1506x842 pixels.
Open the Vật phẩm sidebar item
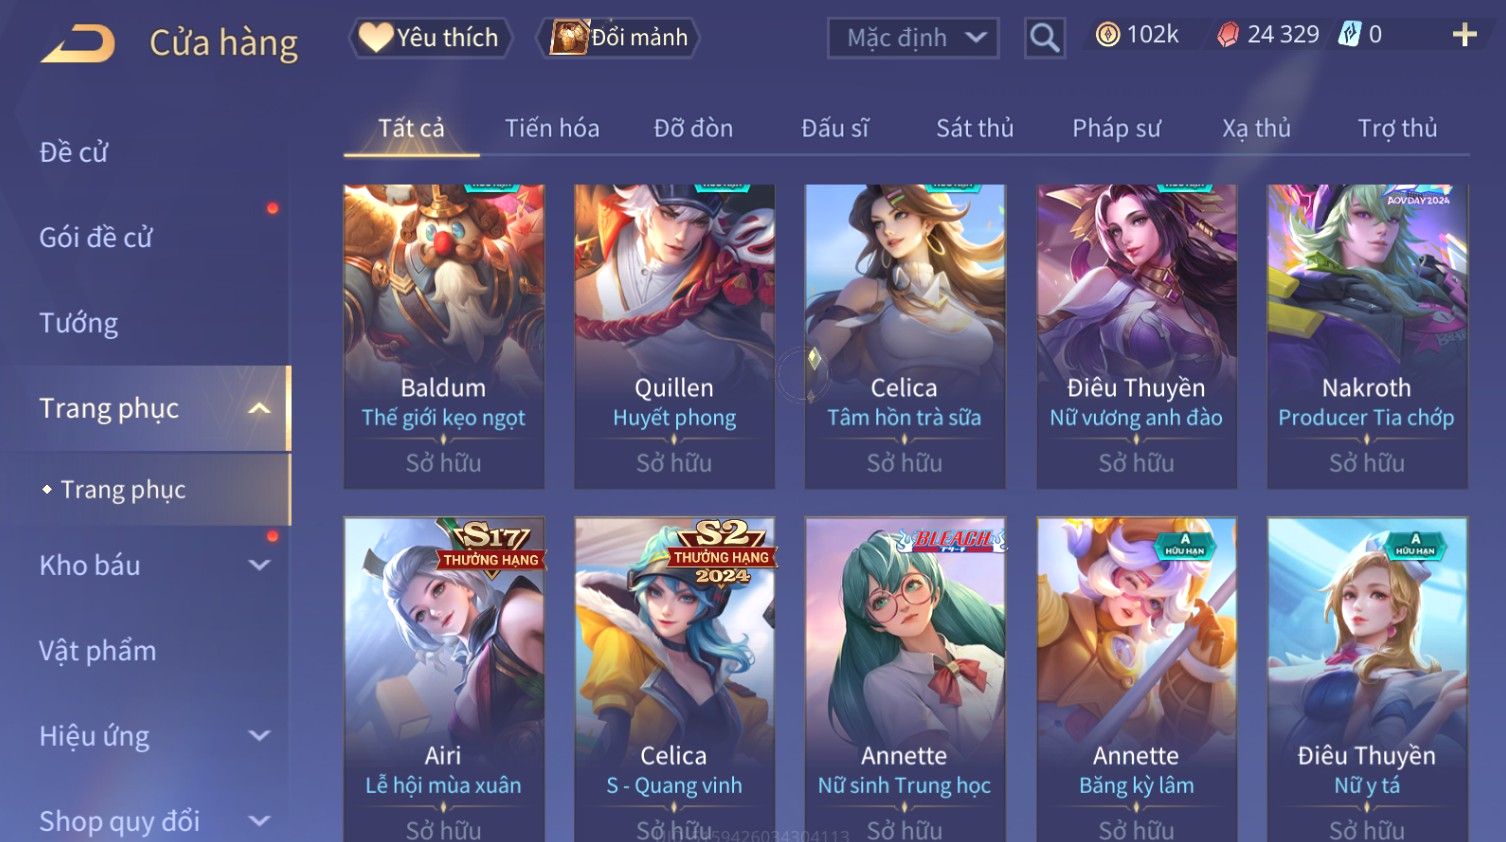tap(98, 651)
